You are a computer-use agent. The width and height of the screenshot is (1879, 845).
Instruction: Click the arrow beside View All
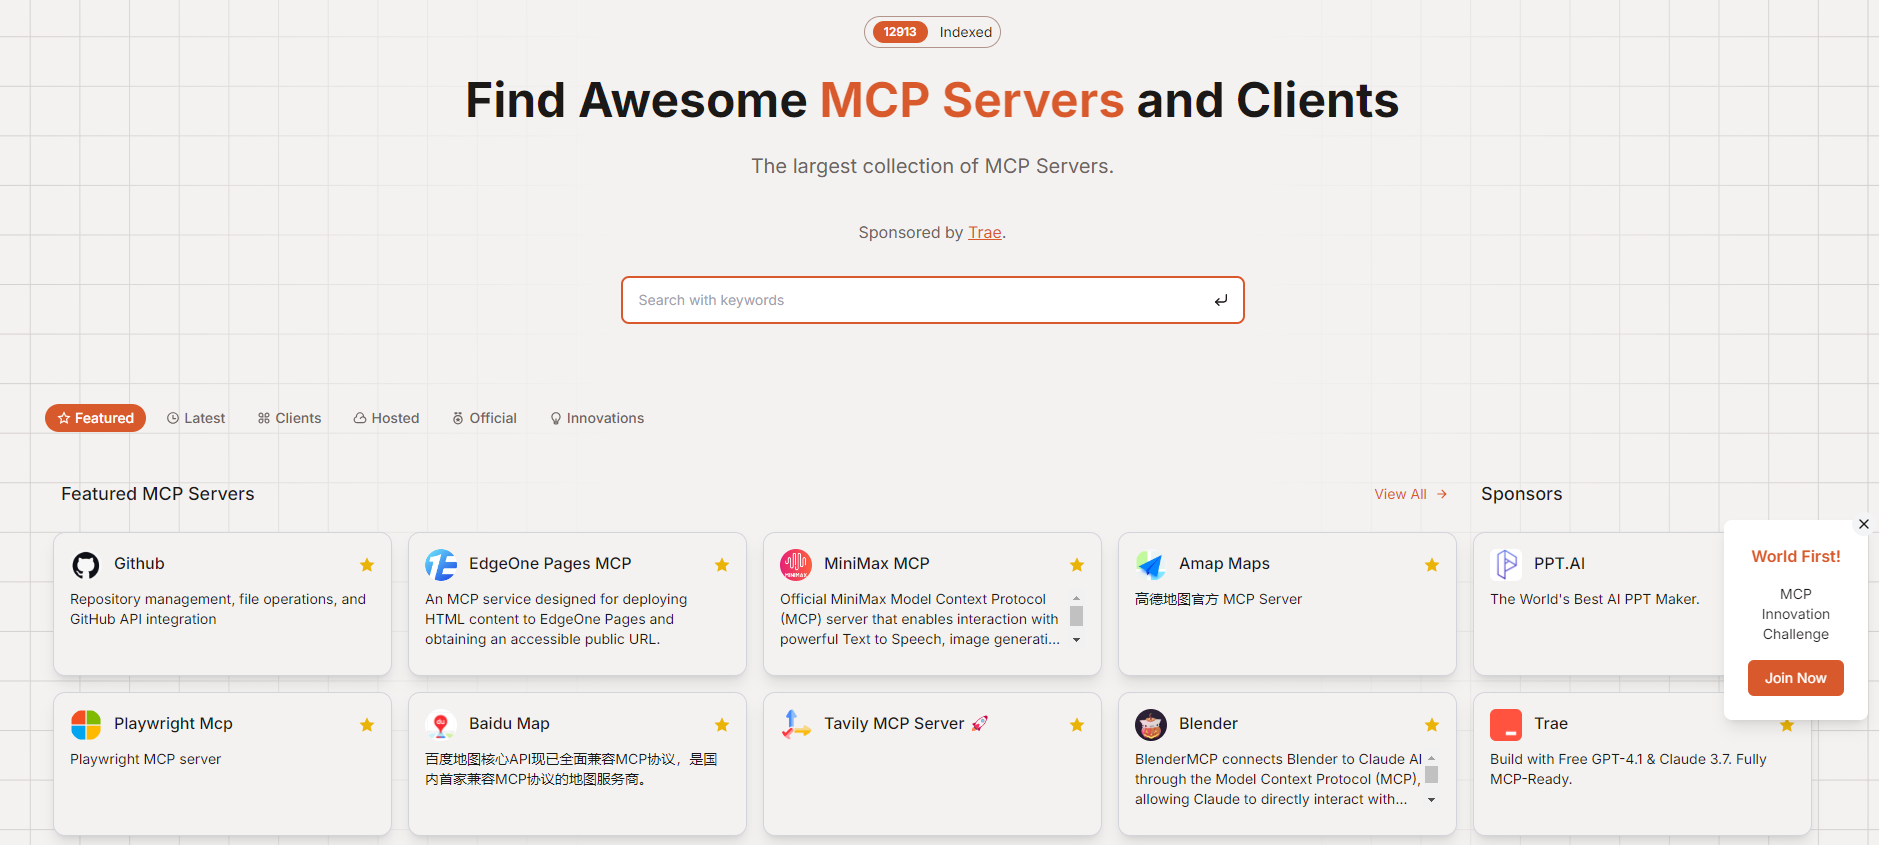pos(1442,494)
